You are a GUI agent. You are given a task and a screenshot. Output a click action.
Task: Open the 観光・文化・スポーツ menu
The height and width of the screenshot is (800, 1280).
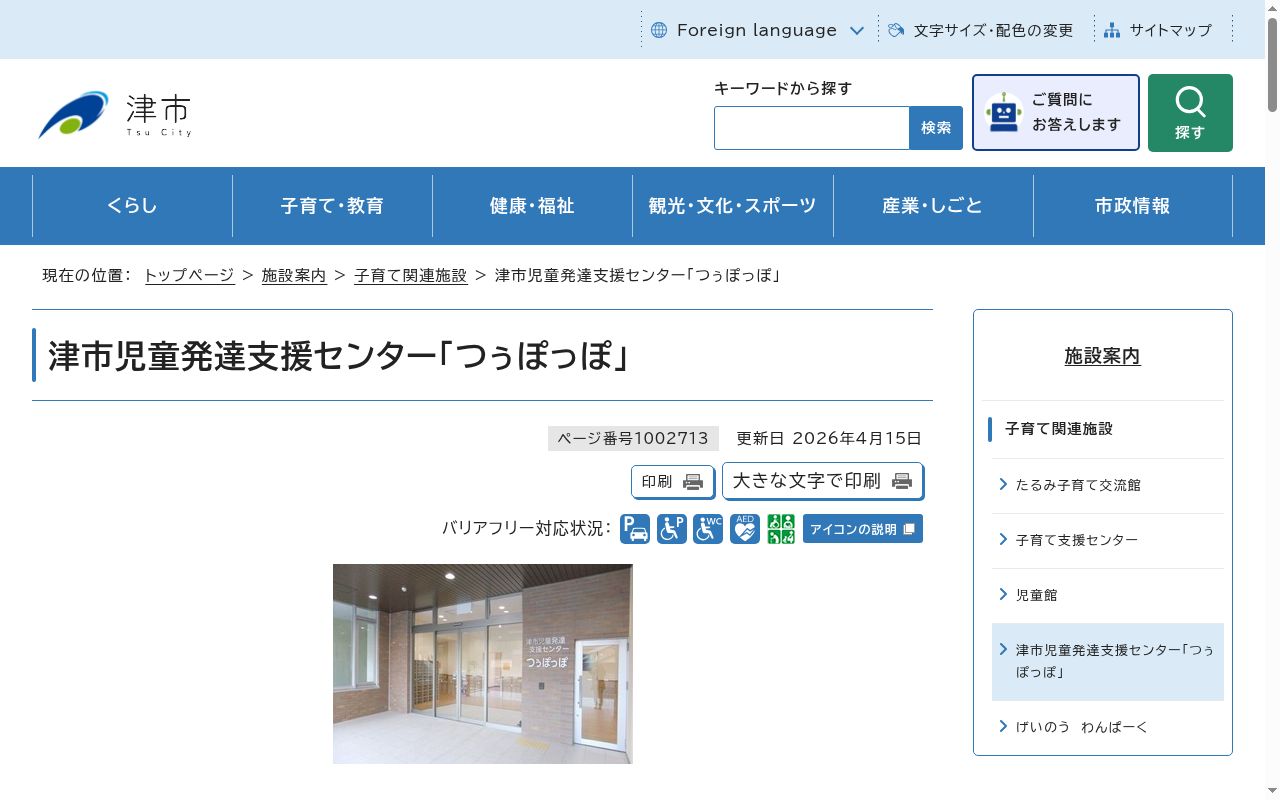point(733,206)
